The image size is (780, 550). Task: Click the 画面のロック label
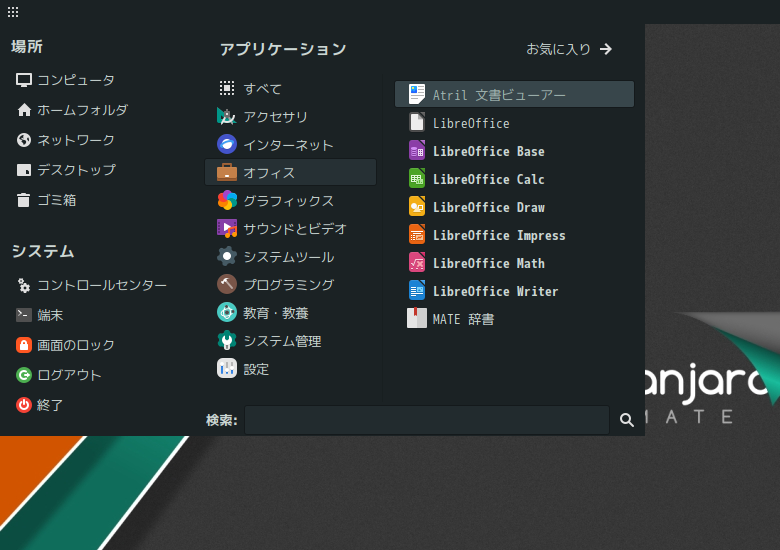point(76,345)
